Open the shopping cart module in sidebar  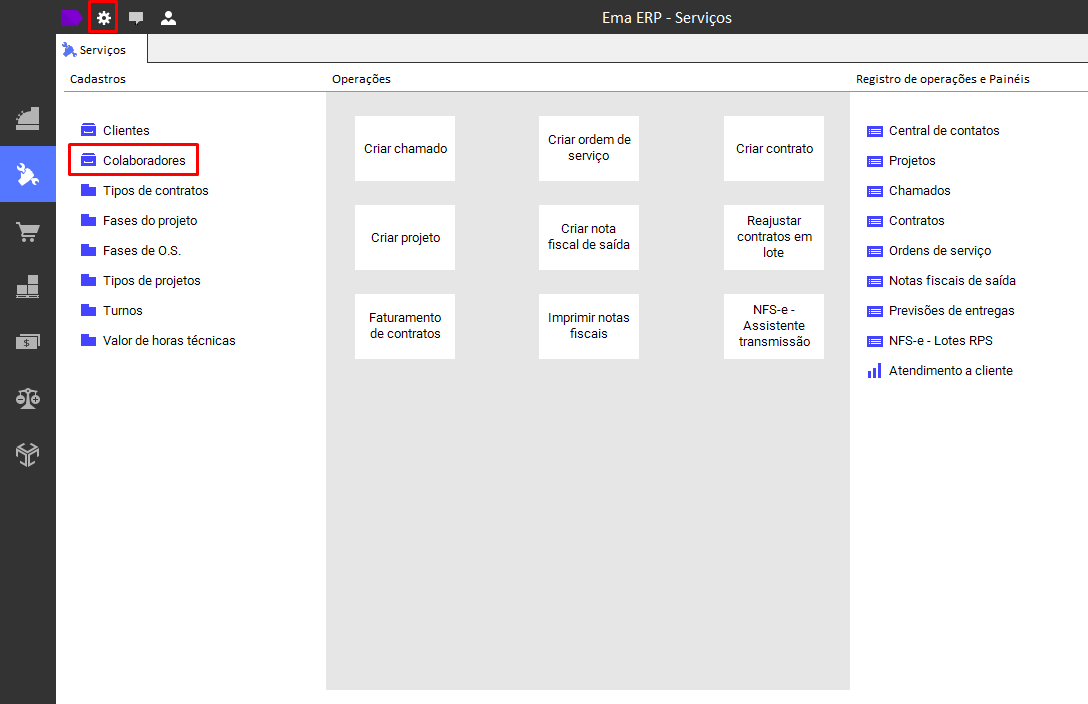[x=28, y=232]
